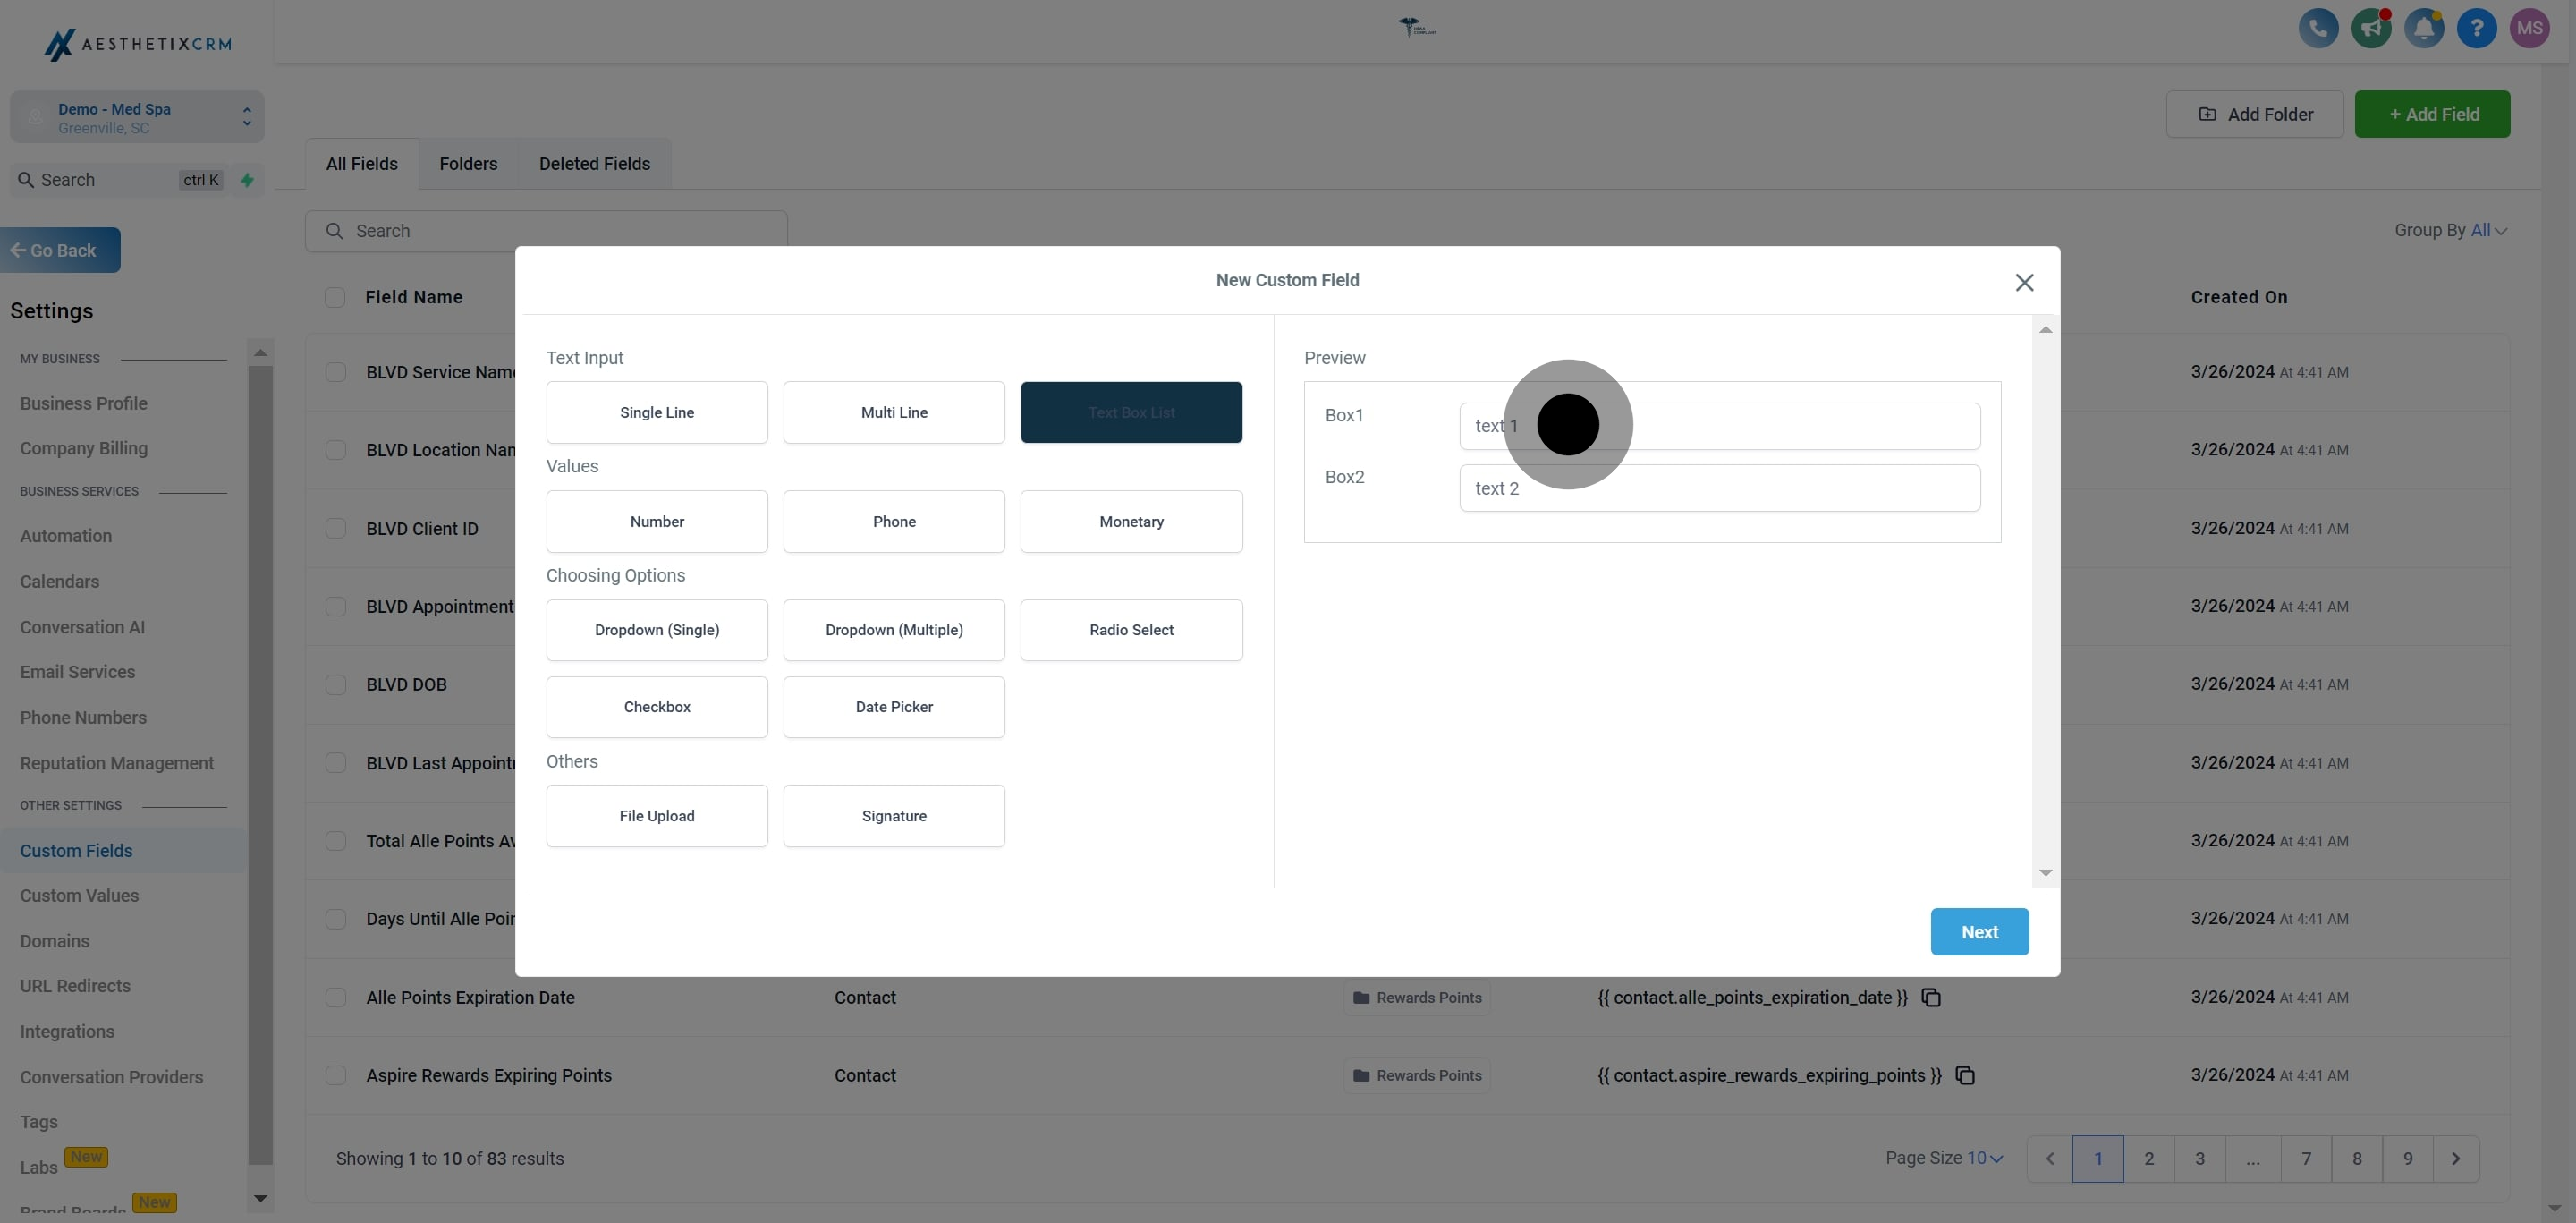This screenshot has height=1223, width=2576.
Task: Tick the Aspire Rewards Expiring Points checkbox
Action: pyautogui.click(x=336, y=1076)
